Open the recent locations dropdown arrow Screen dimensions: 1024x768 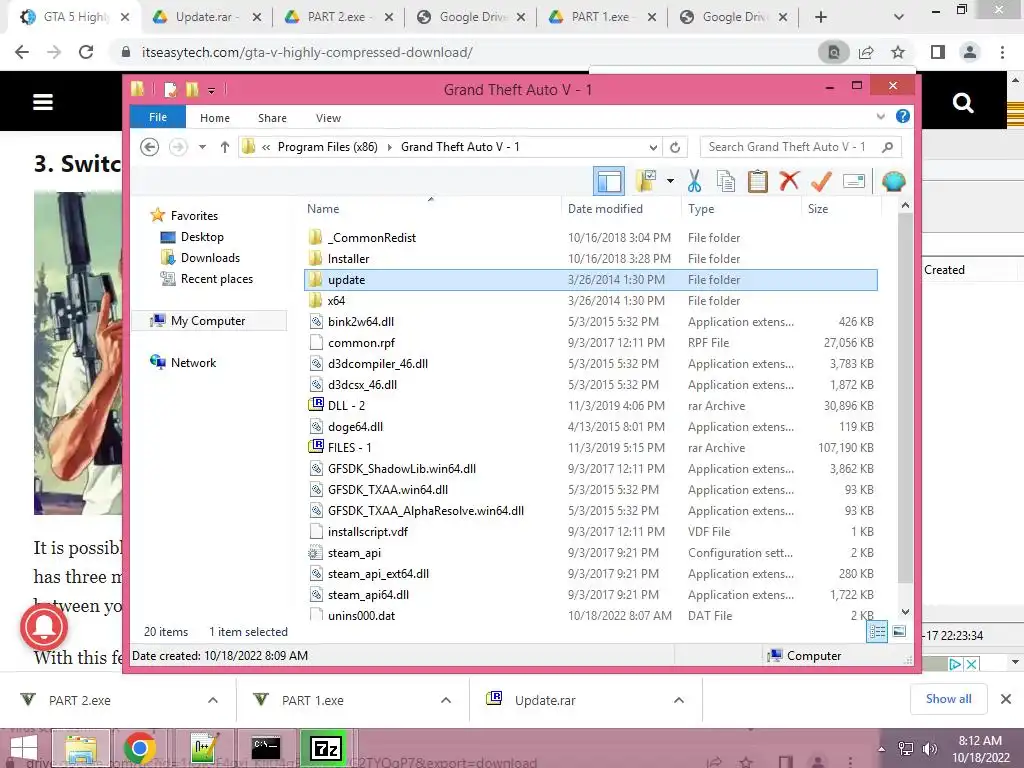tap(202, 147)
